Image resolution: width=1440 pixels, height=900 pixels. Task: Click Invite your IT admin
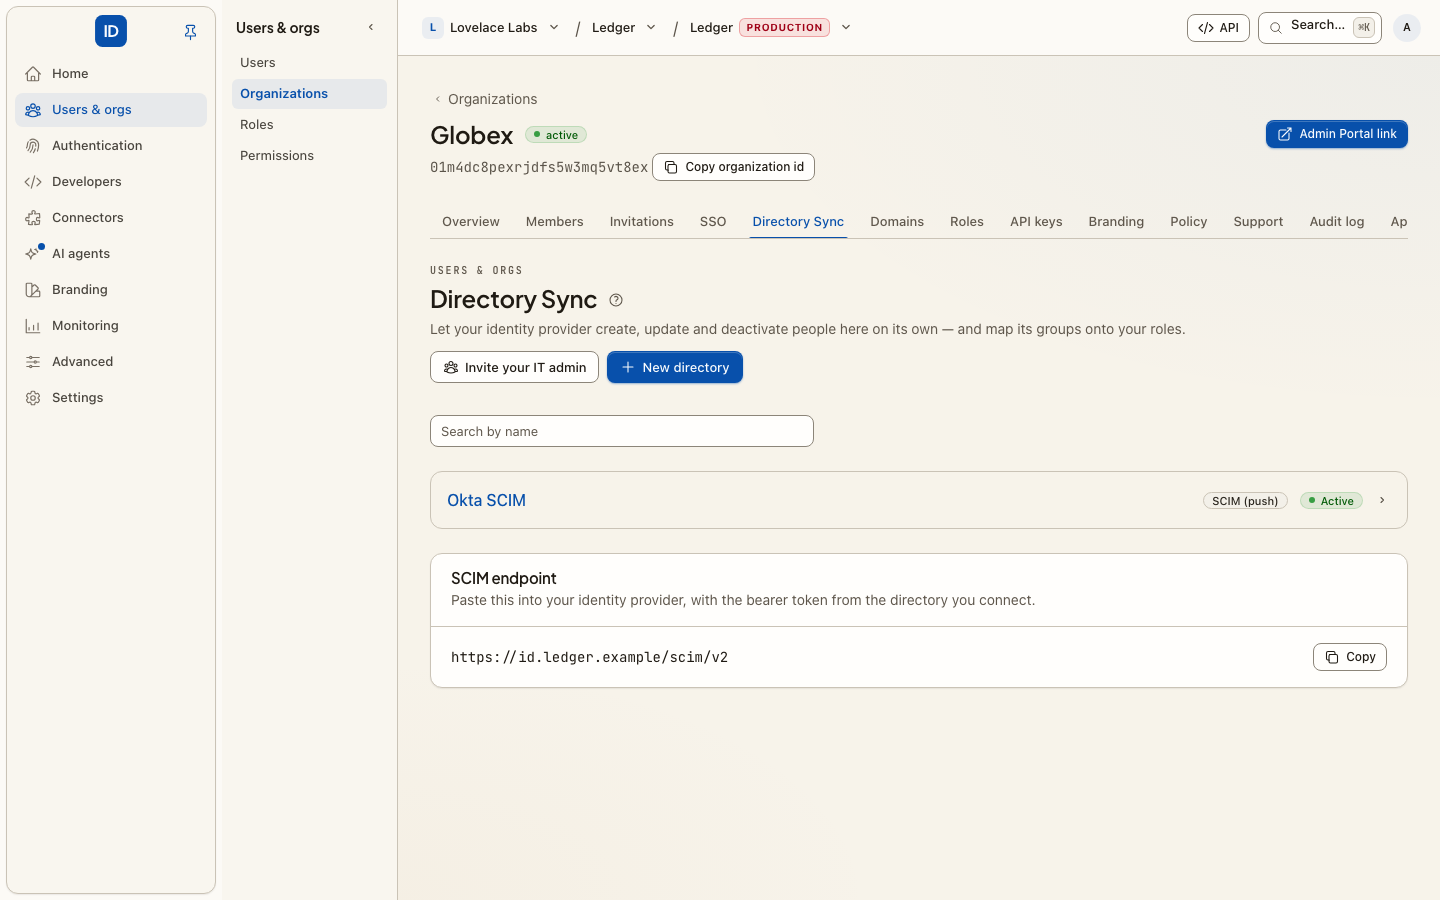(514, 367)
